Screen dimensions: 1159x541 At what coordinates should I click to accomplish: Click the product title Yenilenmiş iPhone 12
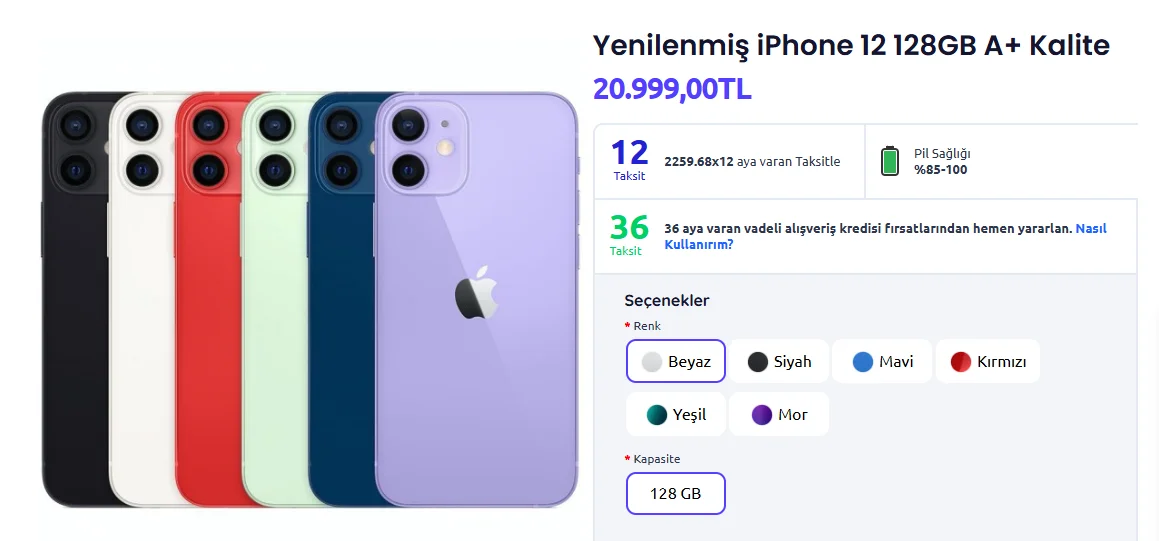click(851, 45)
